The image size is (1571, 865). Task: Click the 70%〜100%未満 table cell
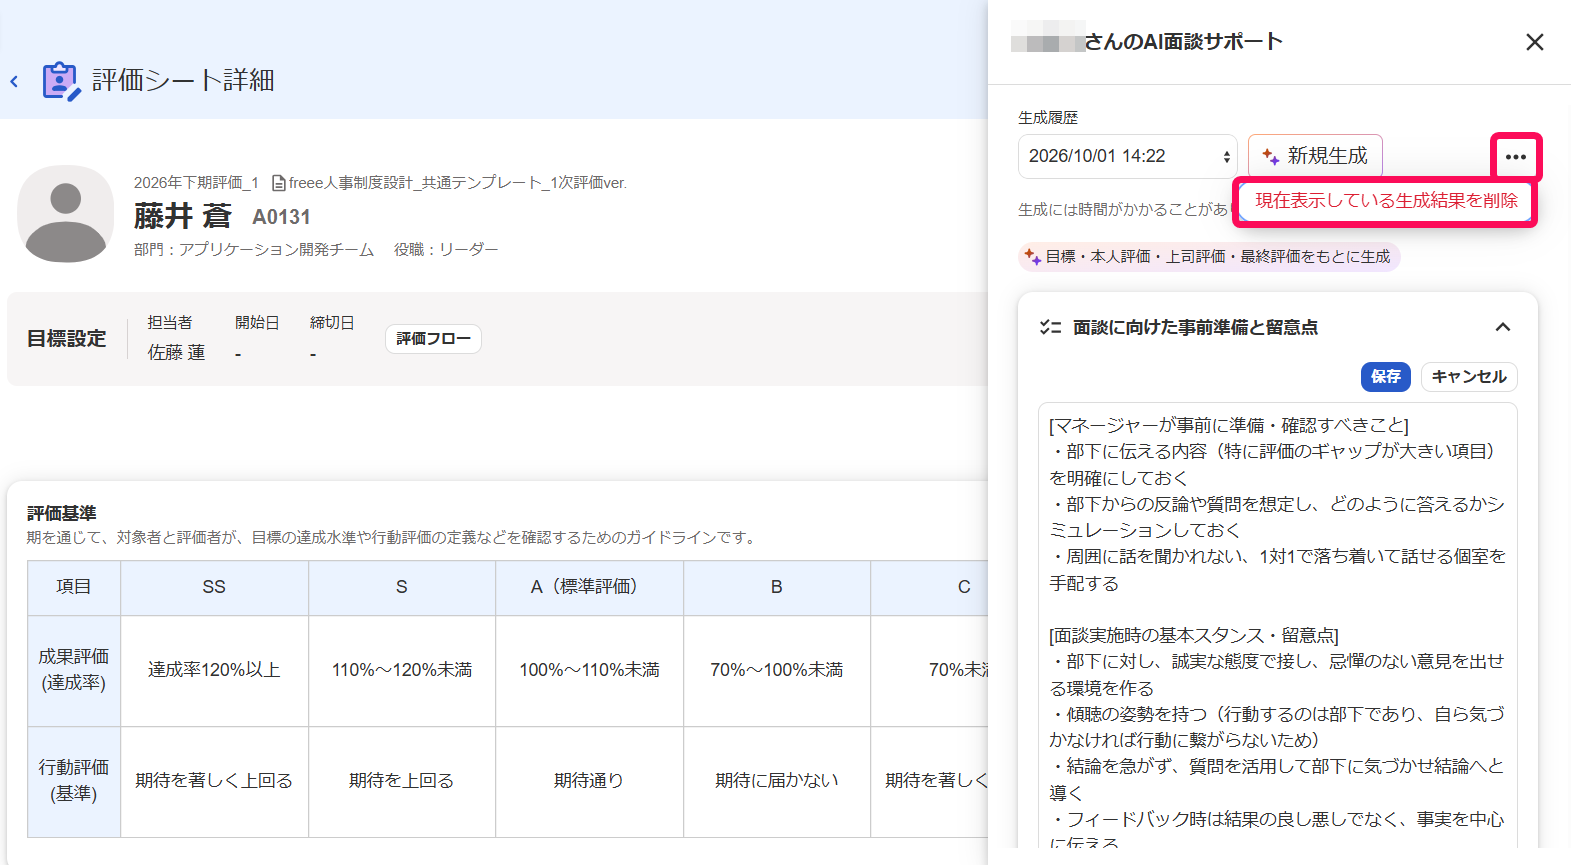coord(777,670)
